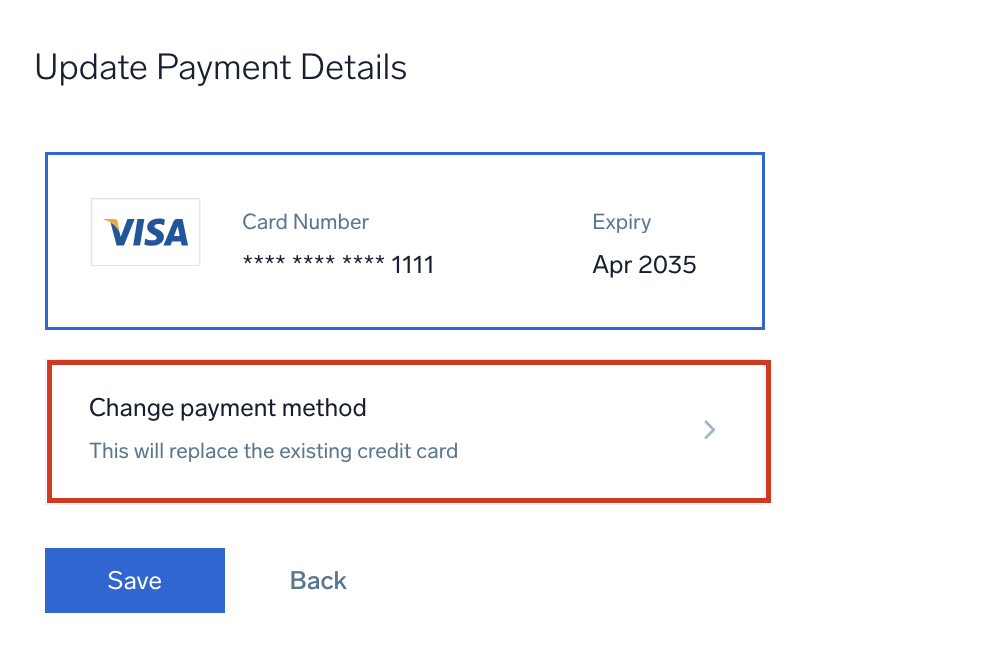Click the Back link
This screenshot has height=660, width=994.
click(317, 580)
